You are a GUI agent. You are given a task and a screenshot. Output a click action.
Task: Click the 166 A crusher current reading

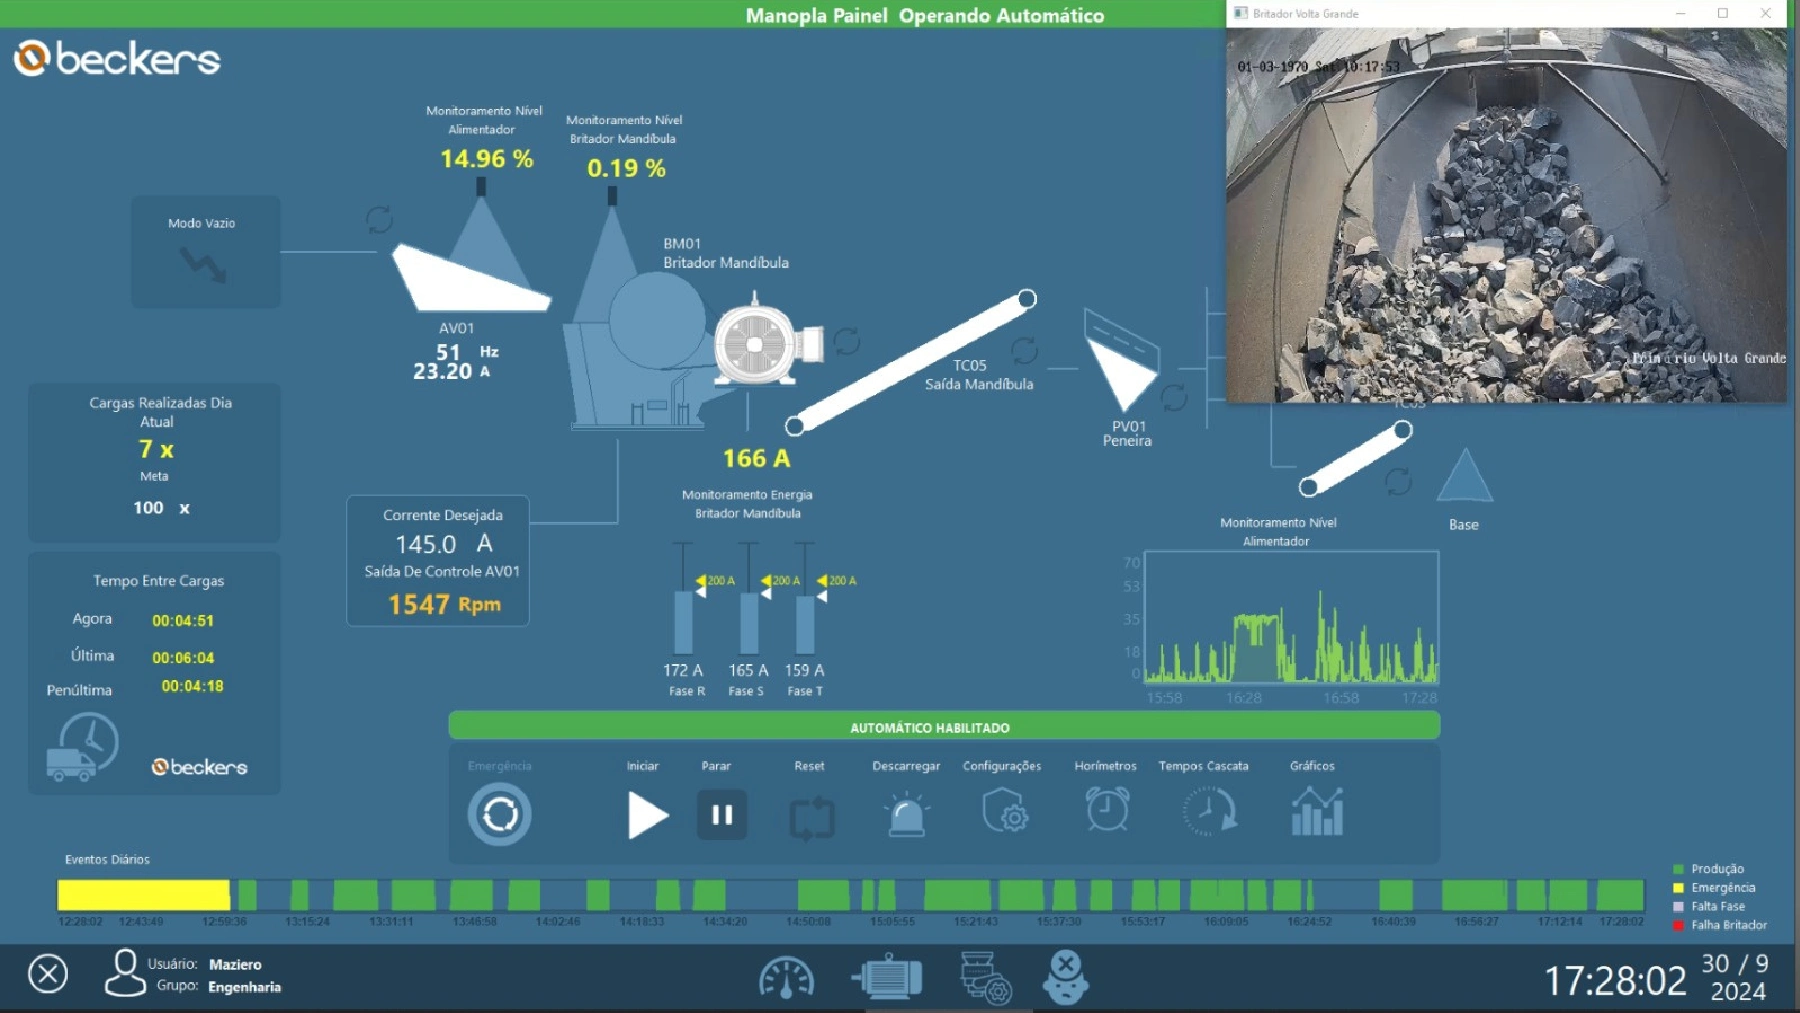pyautogui.click(x=757, y=458)
